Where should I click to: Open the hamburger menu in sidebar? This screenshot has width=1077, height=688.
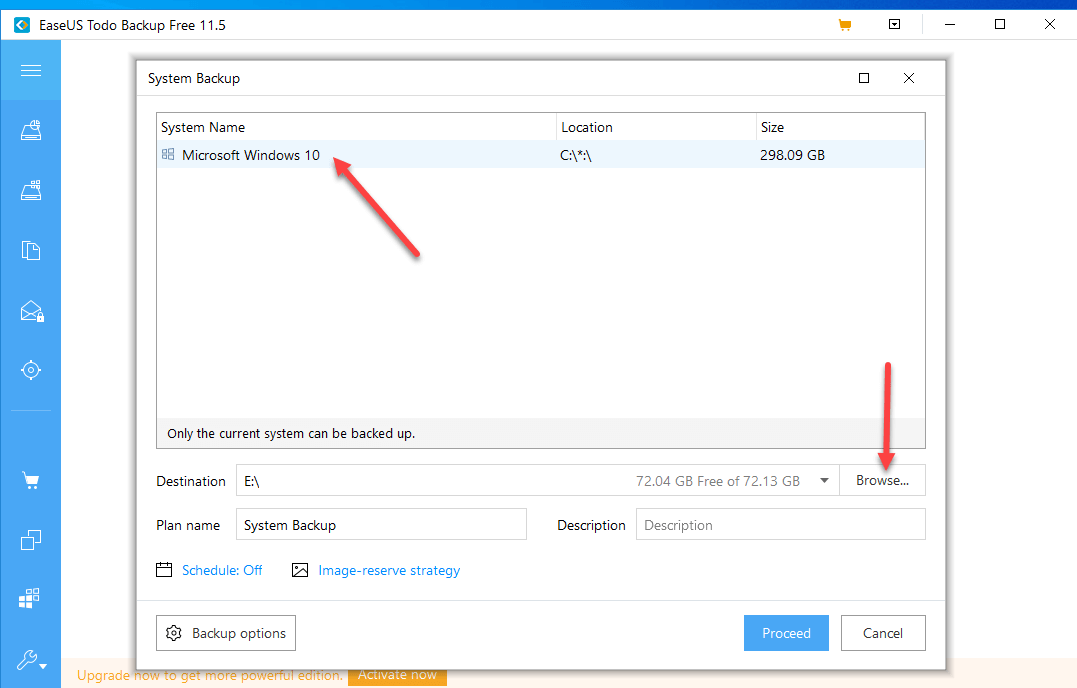pyautogui.click(x=31, y=70)
